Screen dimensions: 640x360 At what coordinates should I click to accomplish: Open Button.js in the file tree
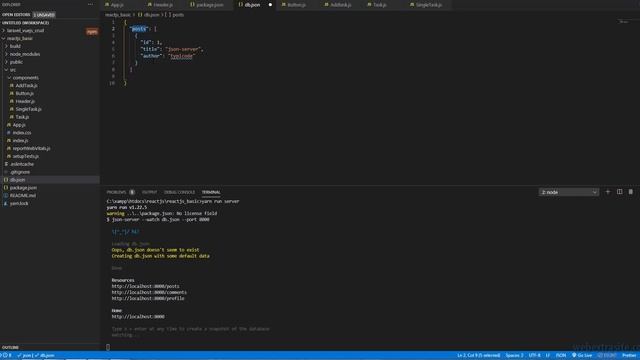coord(24,93)
